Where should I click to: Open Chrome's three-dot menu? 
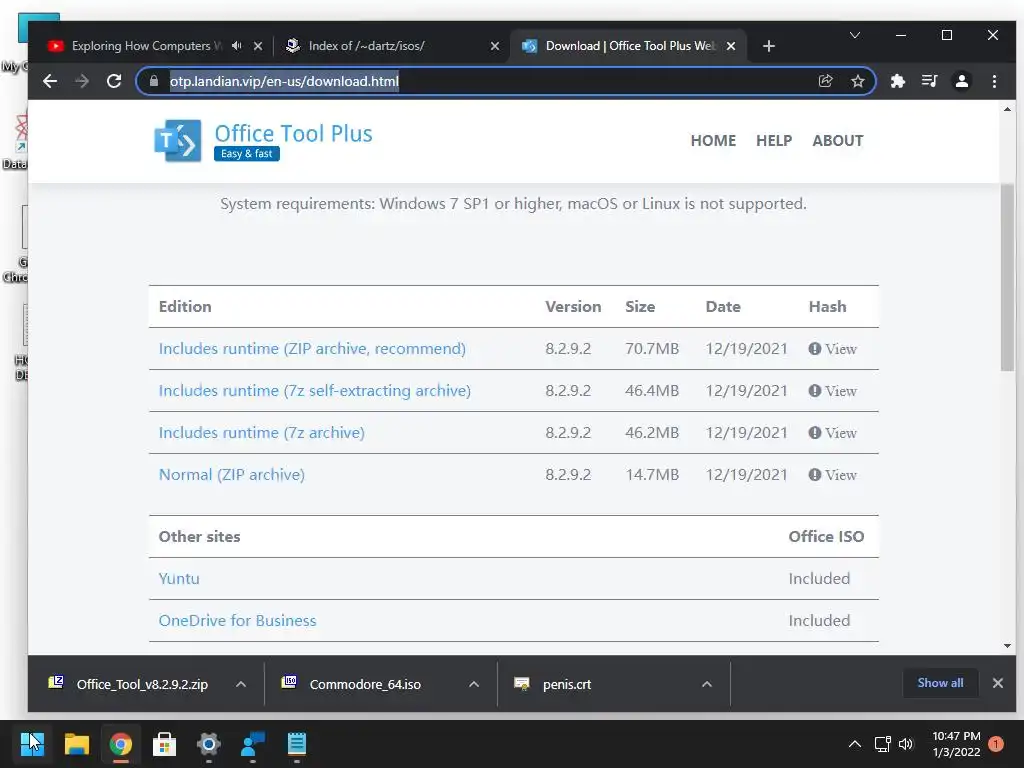(x=994, y=81)
